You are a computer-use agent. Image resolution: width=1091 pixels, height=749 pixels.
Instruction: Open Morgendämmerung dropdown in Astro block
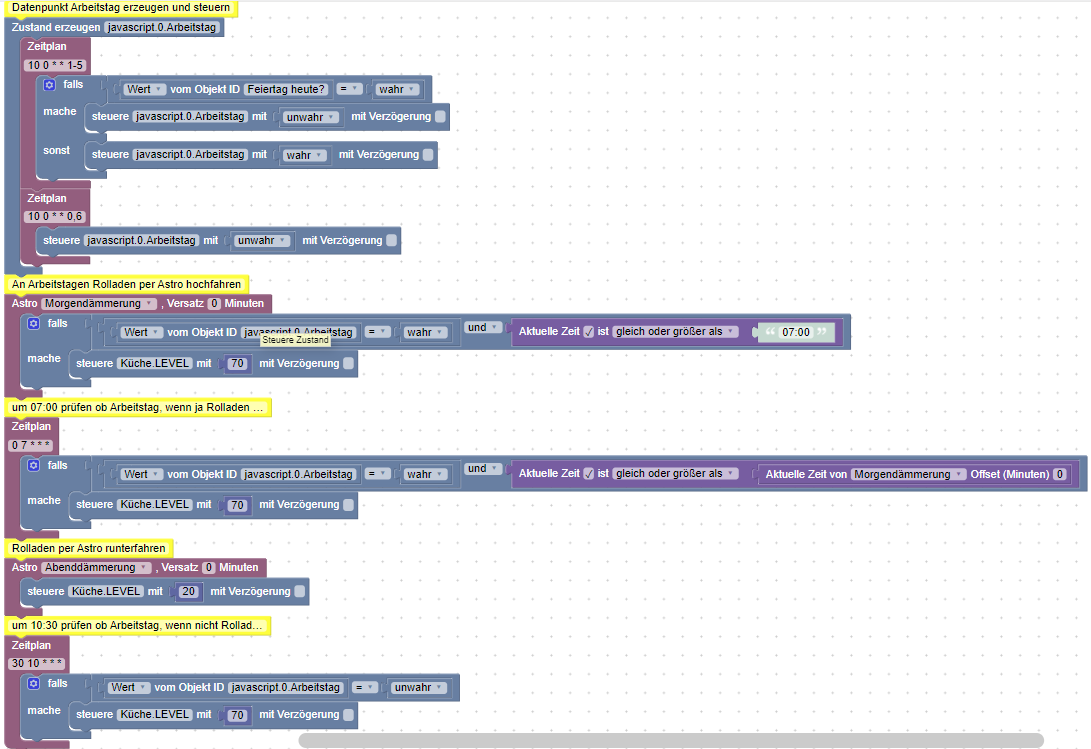click(99, 303)
